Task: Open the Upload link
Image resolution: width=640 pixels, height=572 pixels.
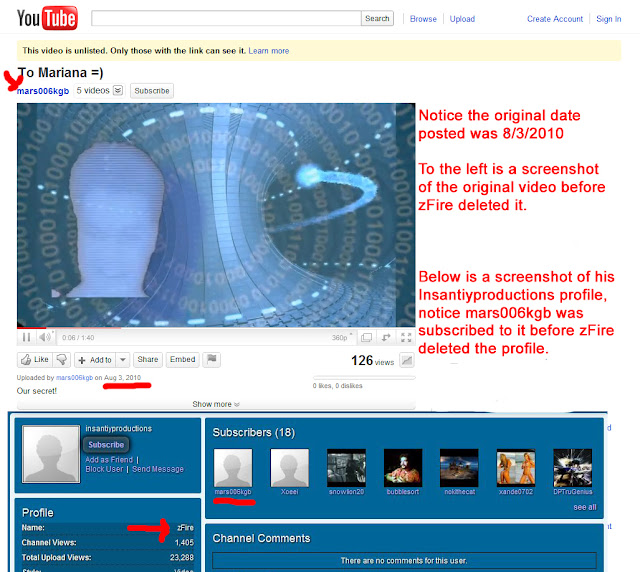Action: coord(462,19)
